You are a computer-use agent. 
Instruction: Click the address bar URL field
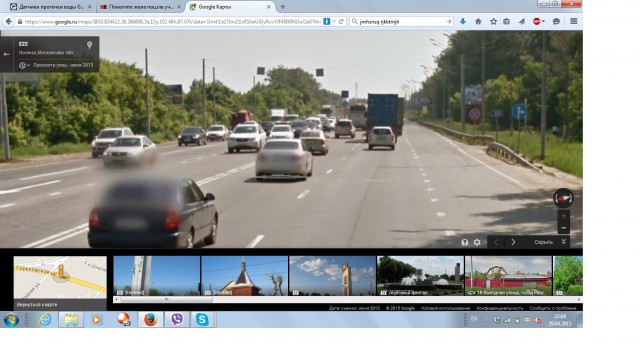click(173, 22)
